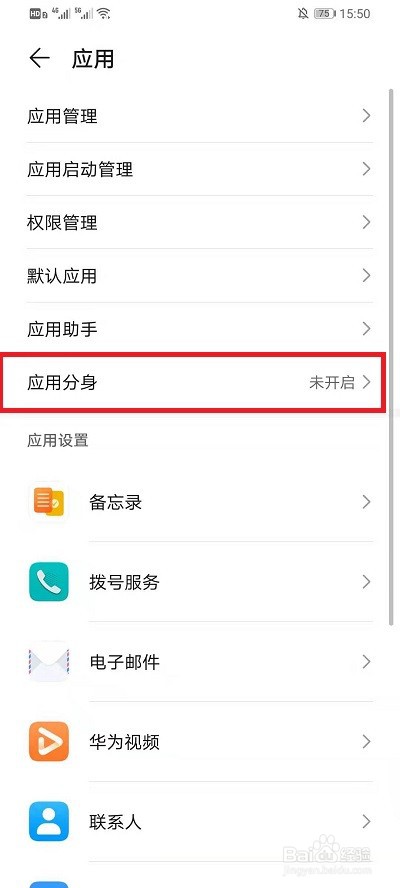Tap the muted bell status icon
The width and height of the screenshot is (400, 888).
click(303, 14)
